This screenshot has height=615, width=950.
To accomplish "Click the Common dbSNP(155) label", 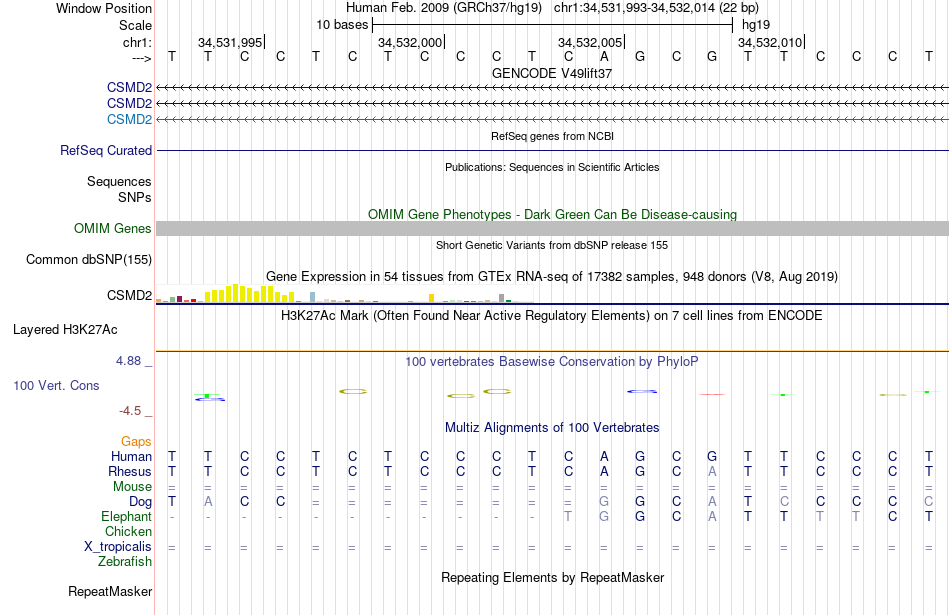I will point(88,259).
